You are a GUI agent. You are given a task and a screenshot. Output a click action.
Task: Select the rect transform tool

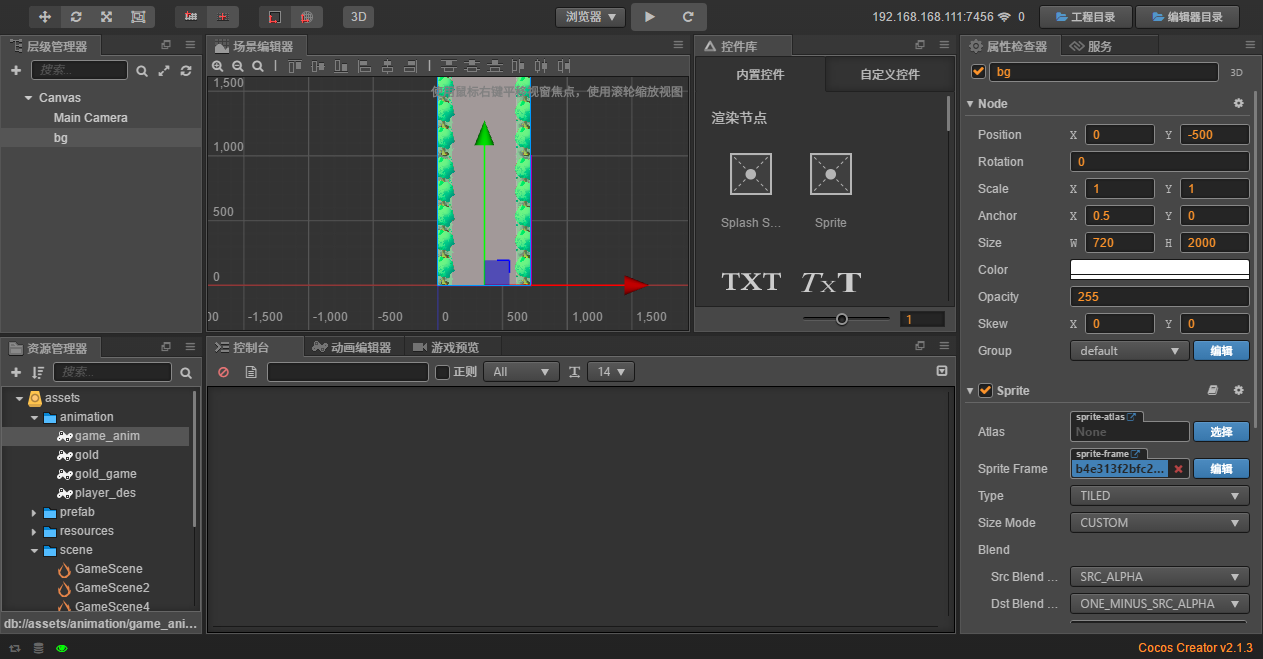137,17
